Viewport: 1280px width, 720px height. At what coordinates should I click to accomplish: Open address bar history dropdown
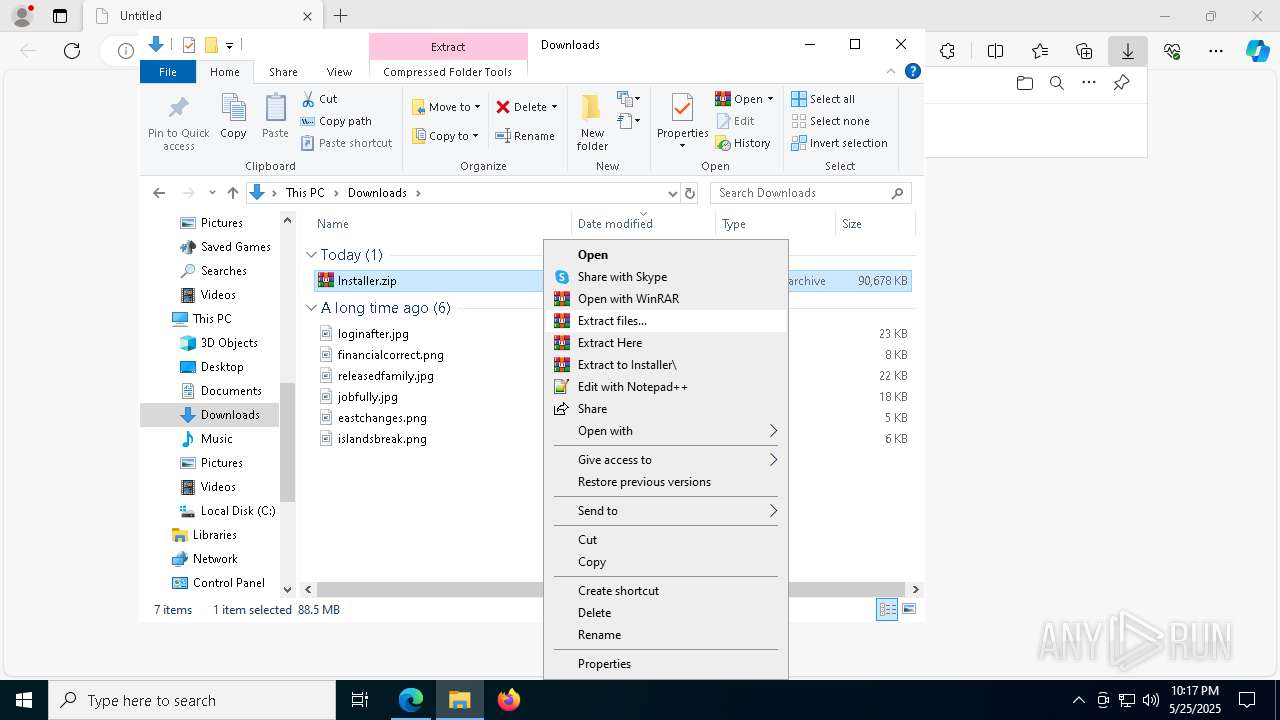[x=672, y=193]
